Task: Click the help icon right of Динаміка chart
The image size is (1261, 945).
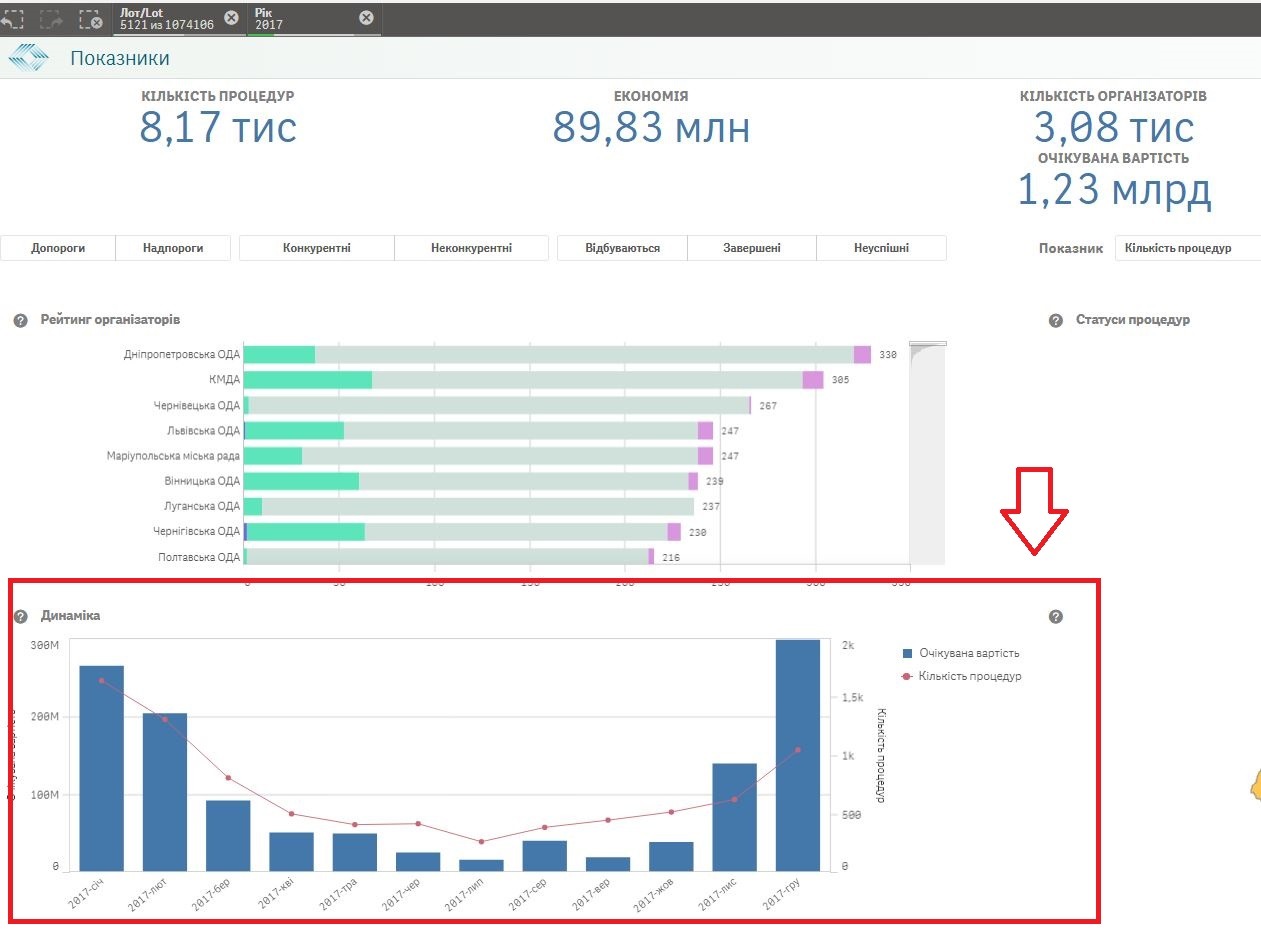Action: click(1055, 617)
